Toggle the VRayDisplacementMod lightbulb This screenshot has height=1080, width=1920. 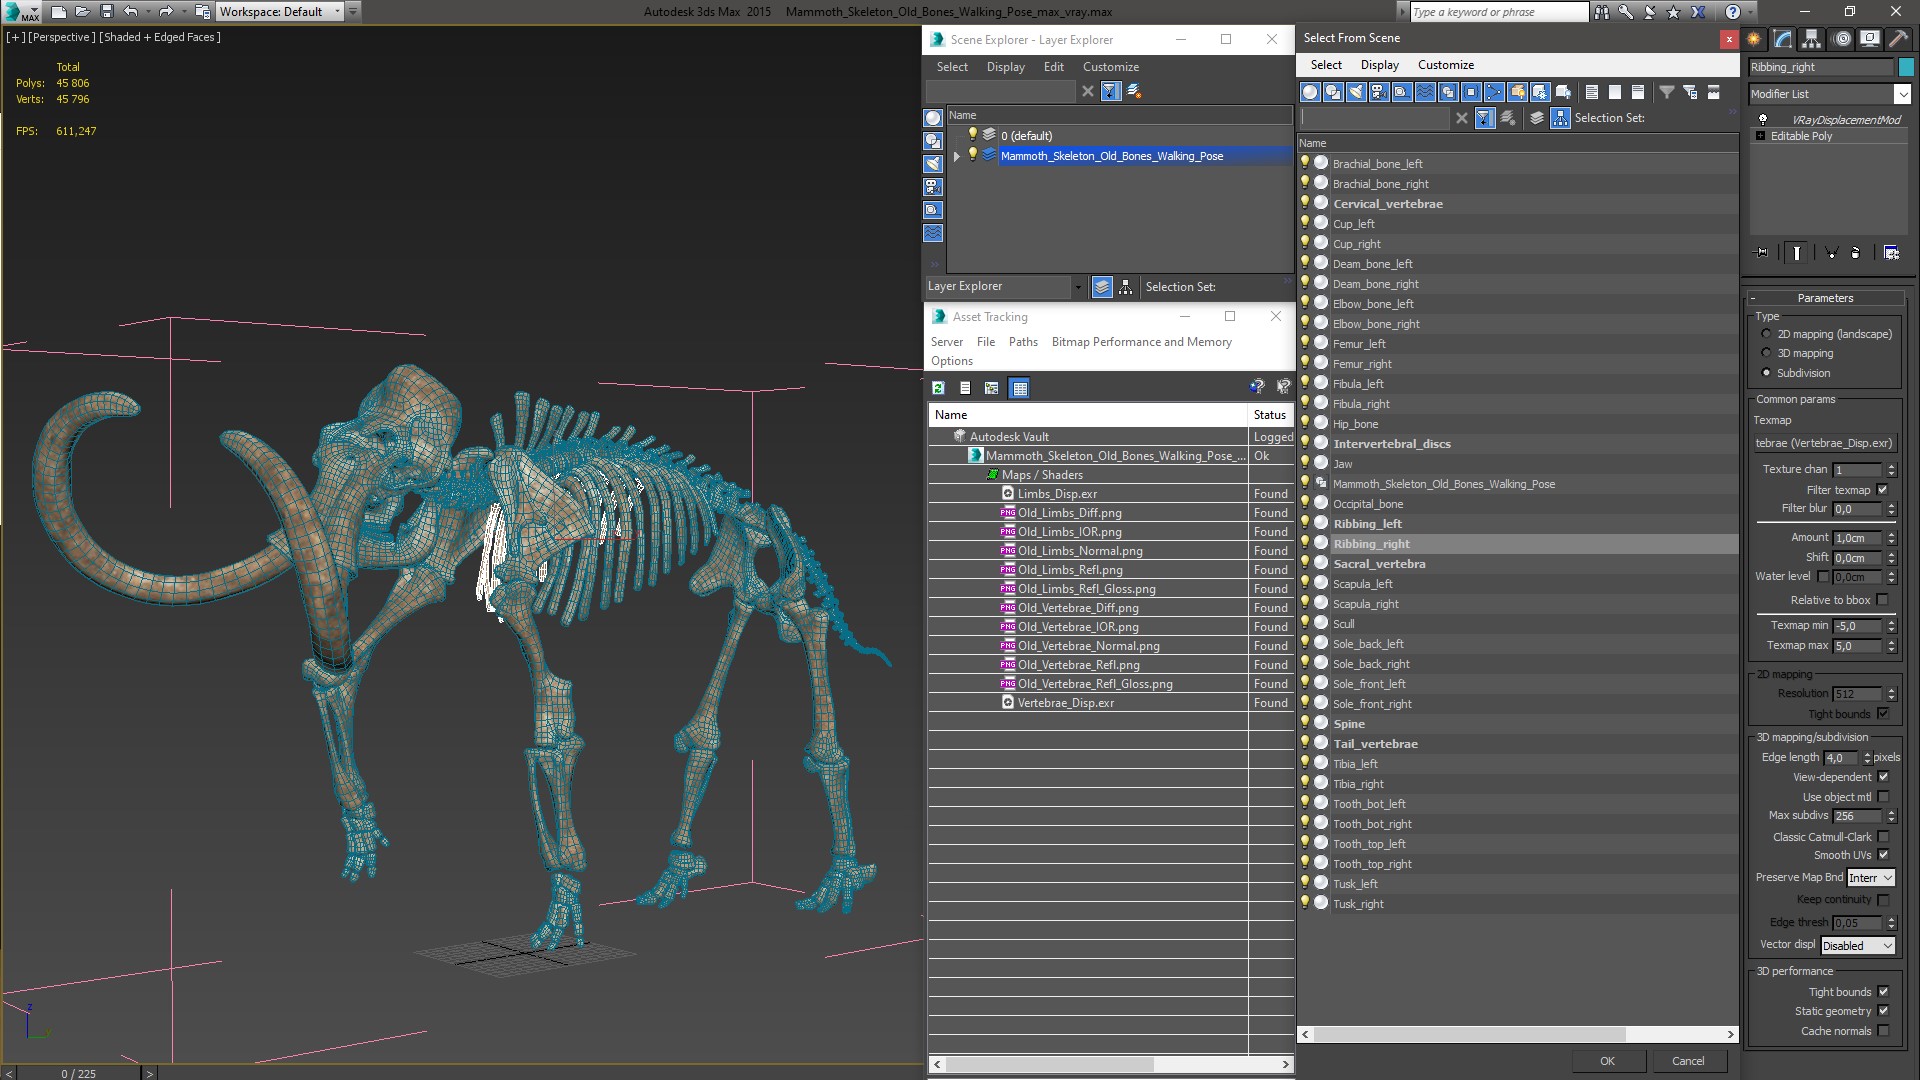(1763, 120)
